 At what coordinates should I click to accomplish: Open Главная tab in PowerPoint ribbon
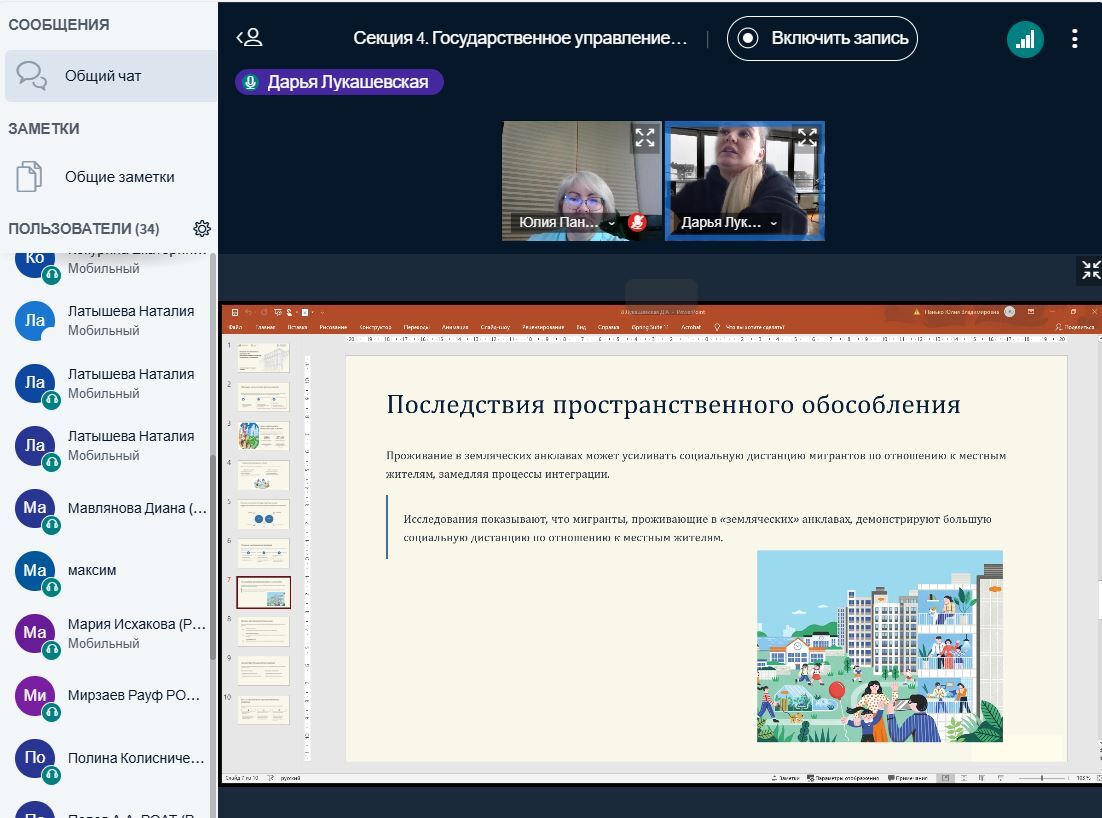coord(266,327)
